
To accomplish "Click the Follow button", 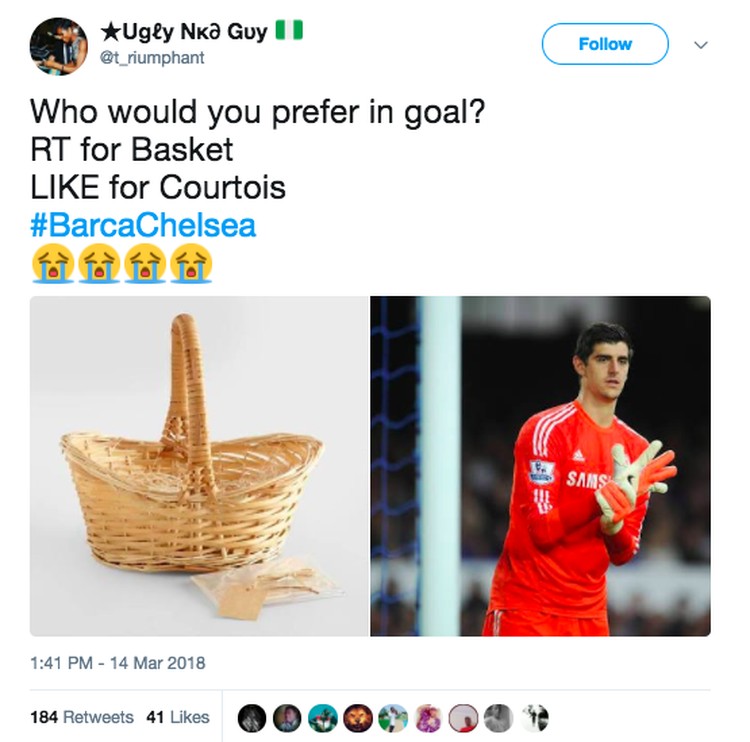I will 605,44.
